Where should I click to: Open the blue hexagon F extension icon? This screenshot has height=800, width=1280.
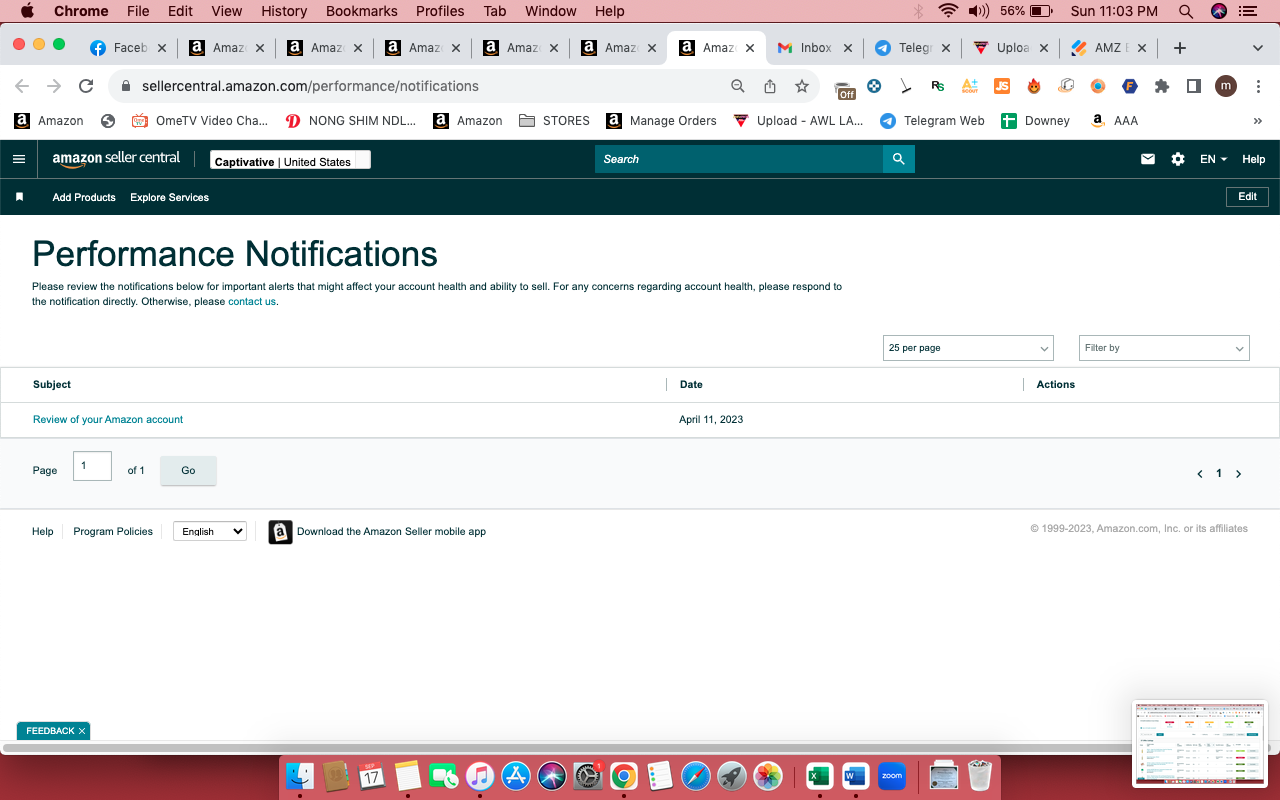coord(1130,86)
